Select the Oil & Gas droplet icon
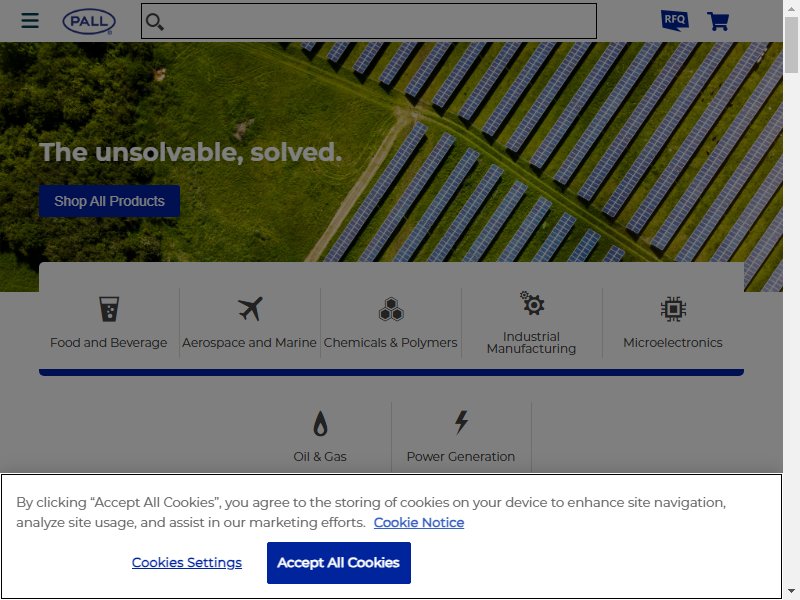The width and height of the screenshot is (800, 600). pos(320,423)
